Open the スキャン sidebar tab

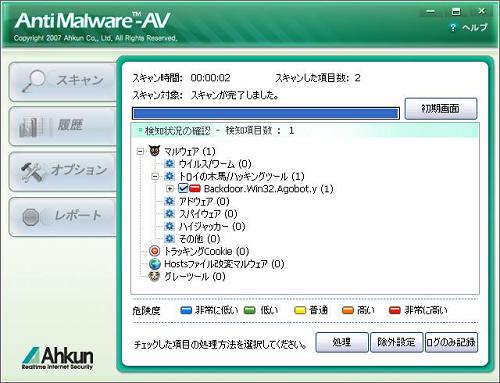[63, 81]
